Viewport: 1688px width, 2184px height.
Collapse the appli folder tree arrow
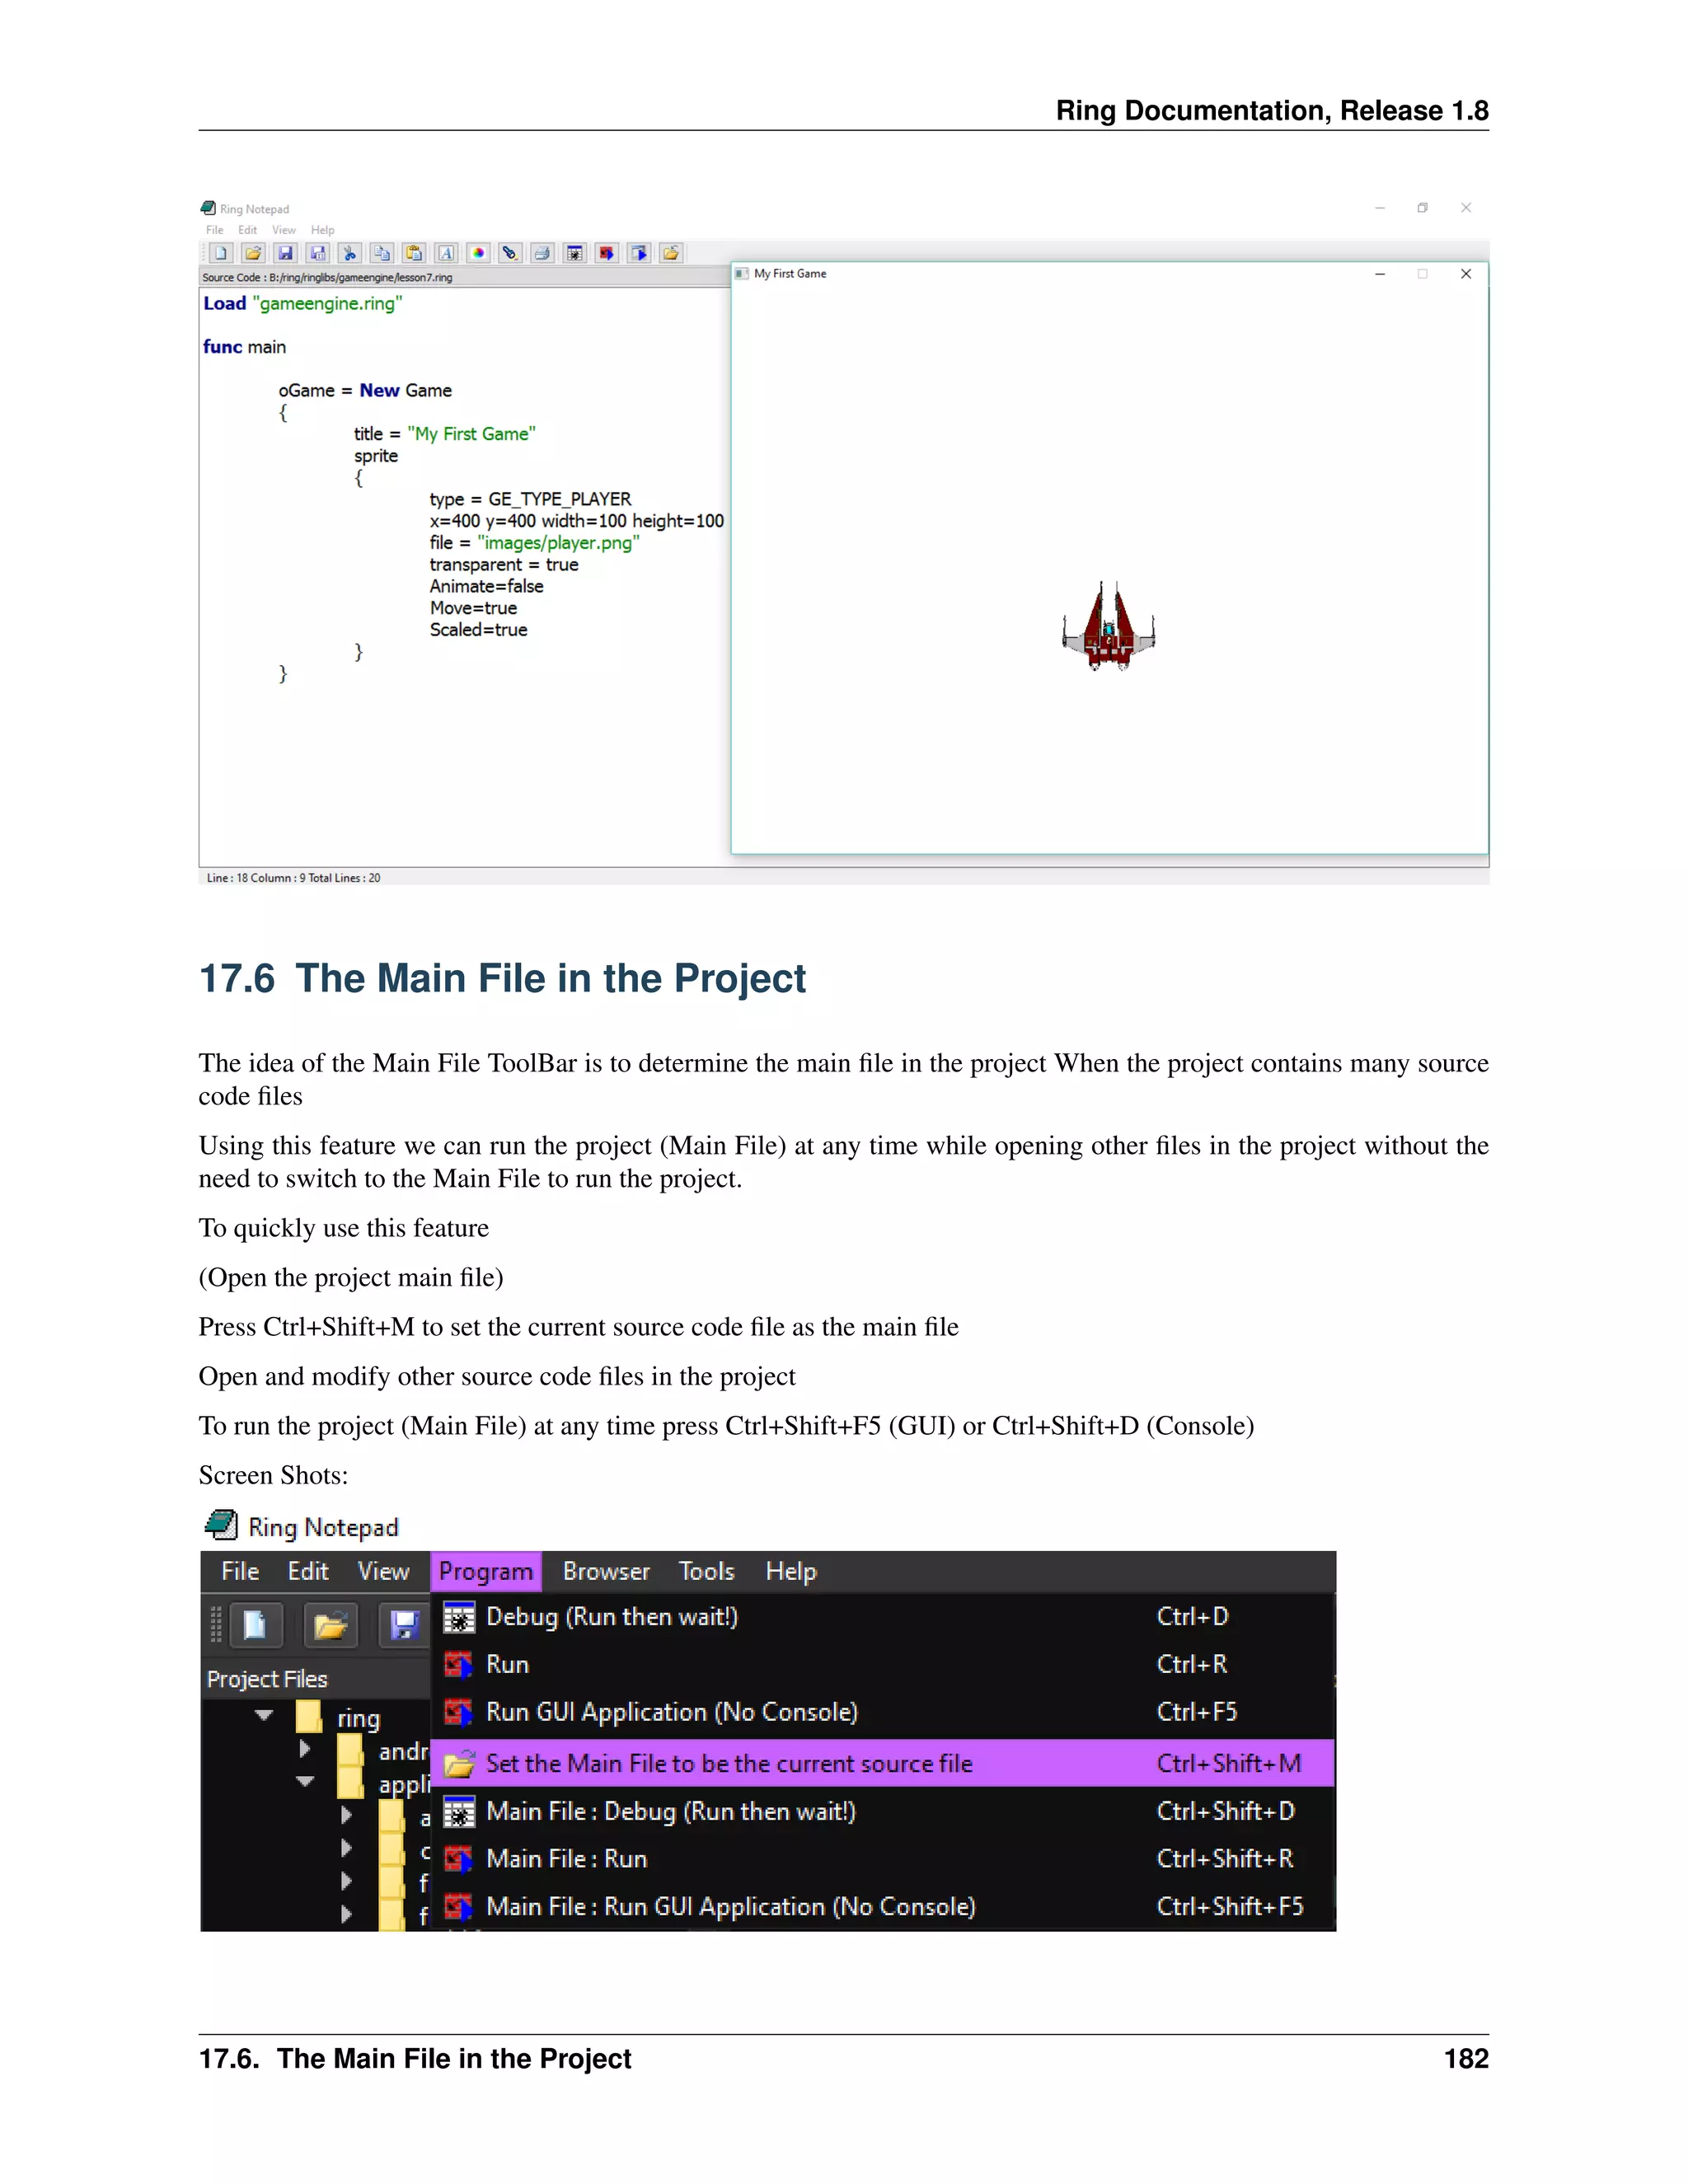[305, 1781]
